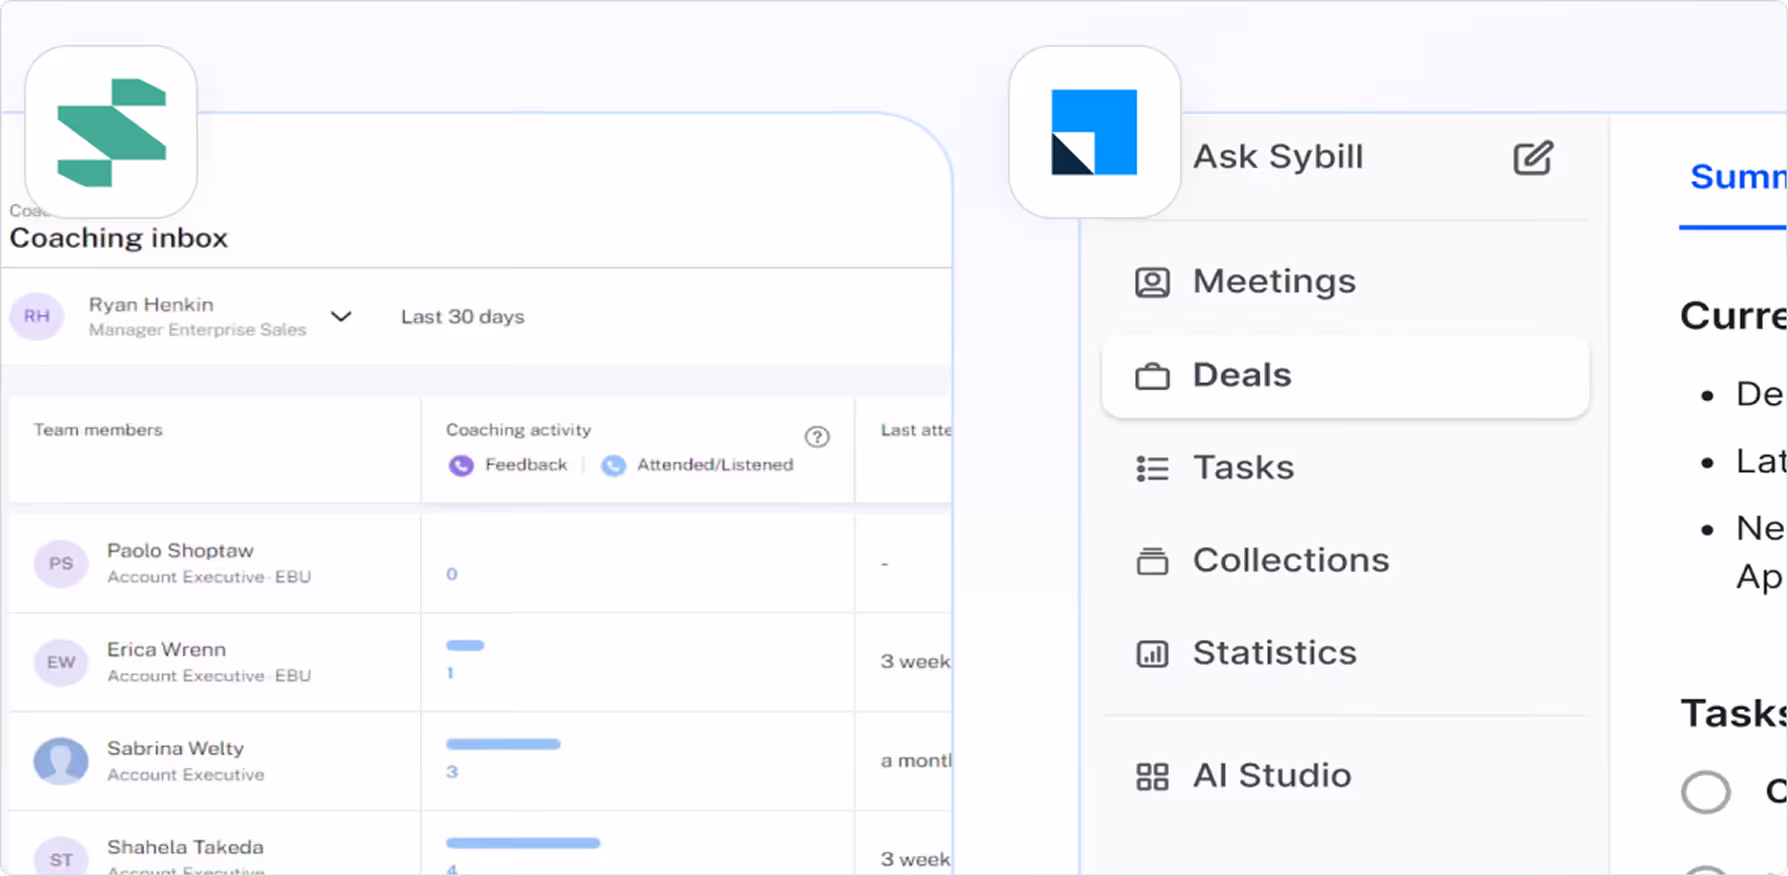The image size is (1788, 876).
Task: Switch to the Summary tab
Action: tap(1738, 177)
